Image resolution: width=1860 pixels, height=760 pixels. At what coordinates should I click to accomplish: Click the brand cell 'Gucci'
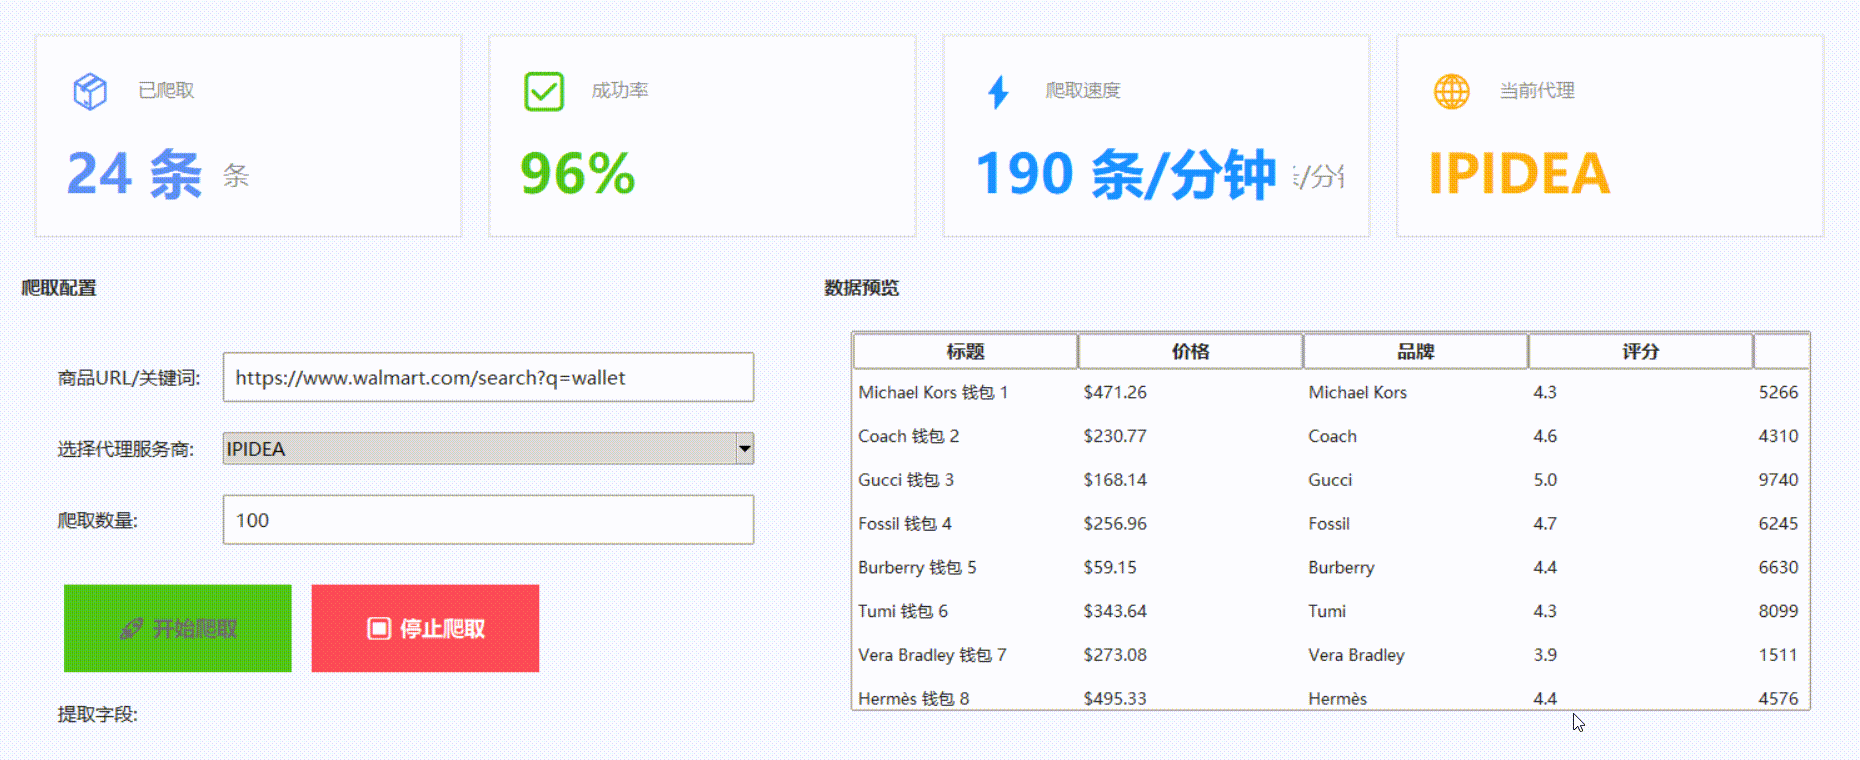click(1330, 480)
